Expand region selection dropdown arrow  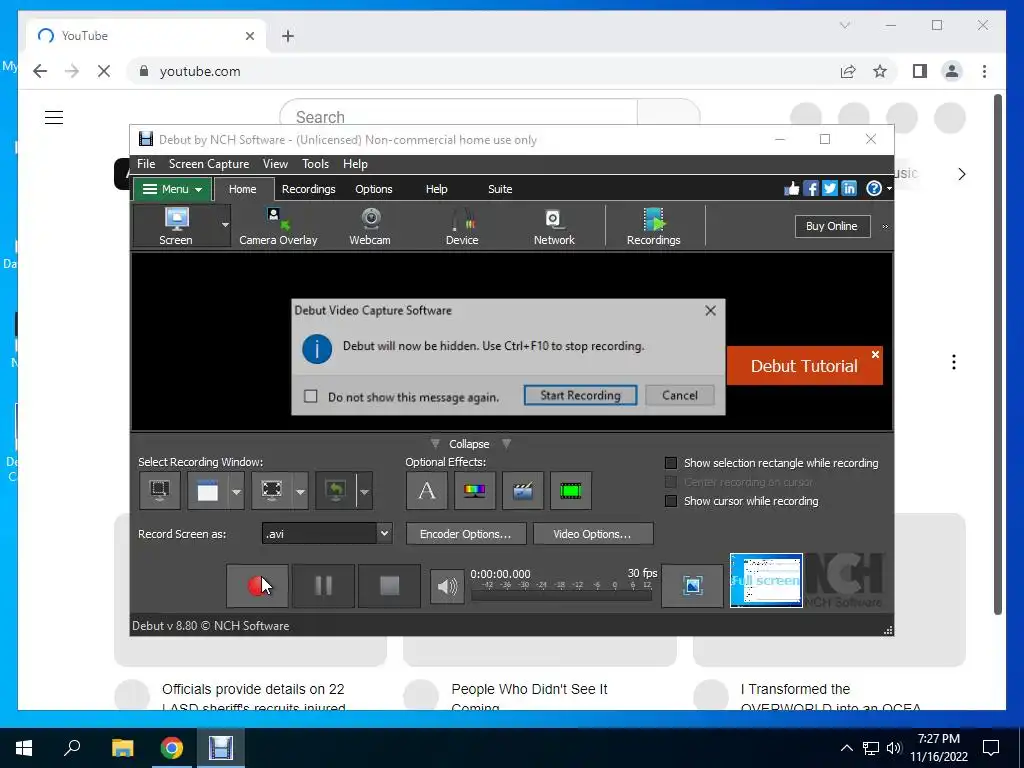click(x=300, y=491)
